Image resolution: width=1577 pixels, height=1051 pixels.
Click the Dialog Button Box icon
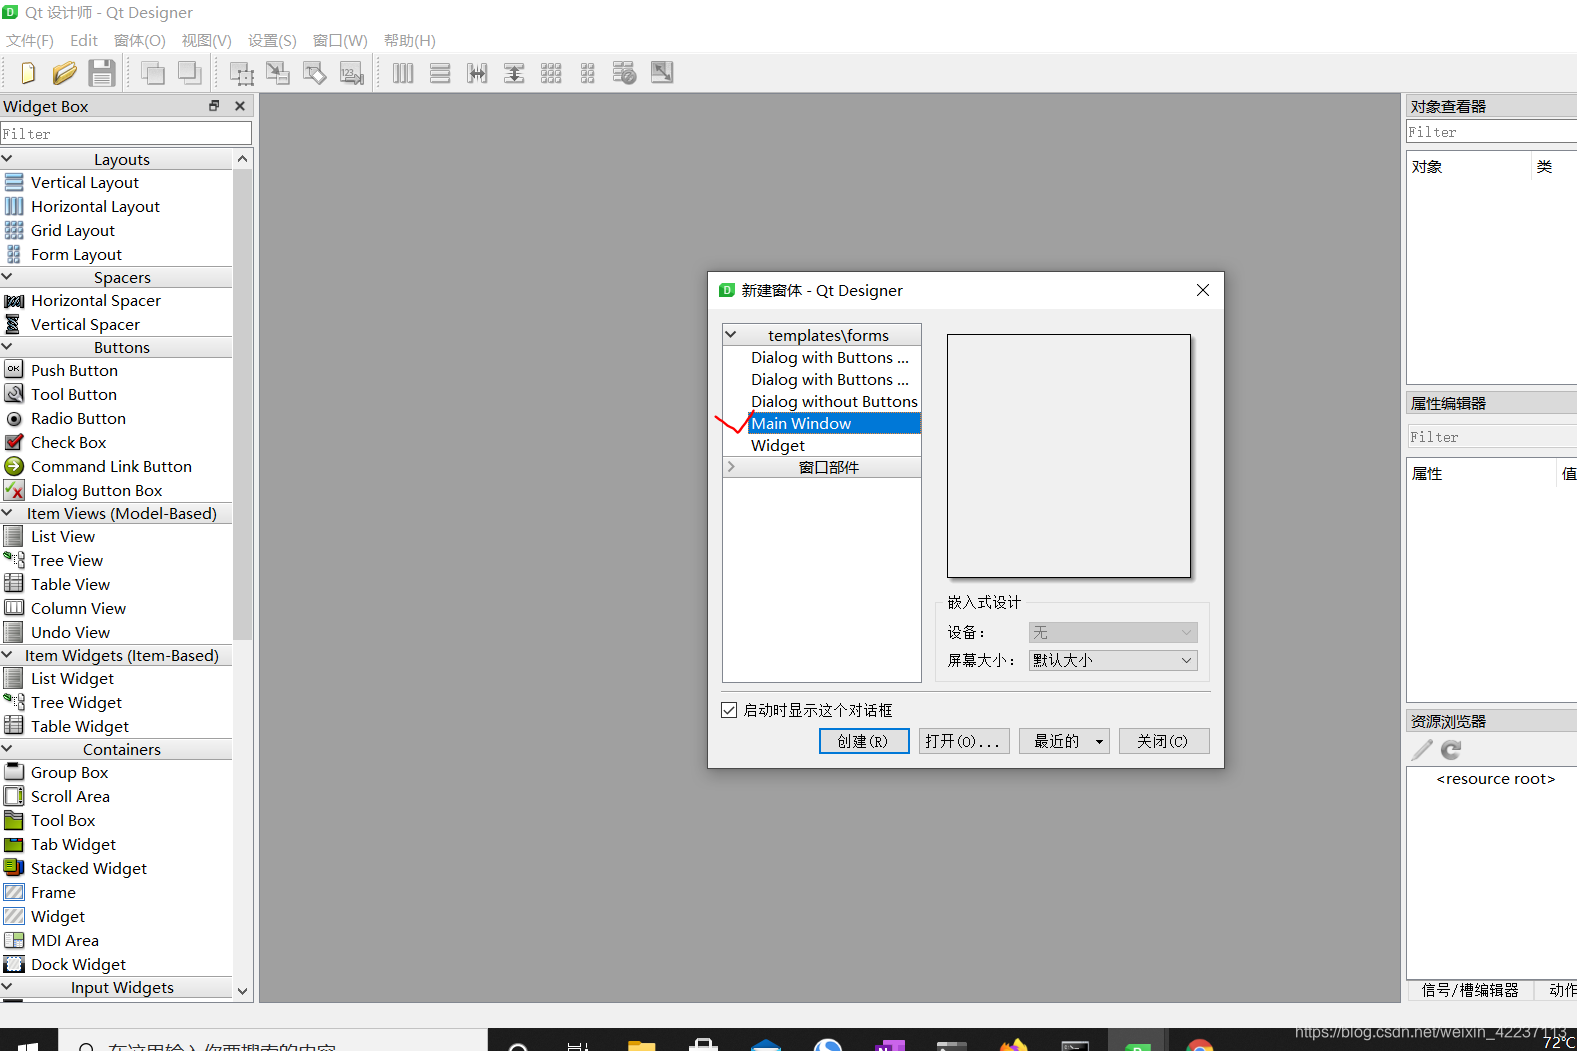[14, 490]
